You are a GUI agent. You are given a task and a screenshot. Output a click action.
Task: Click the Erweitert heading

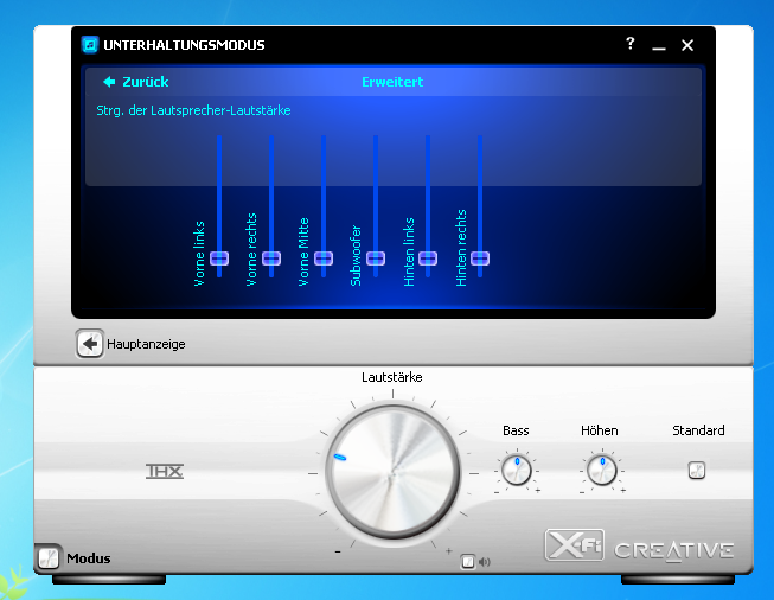pos(392,82)
